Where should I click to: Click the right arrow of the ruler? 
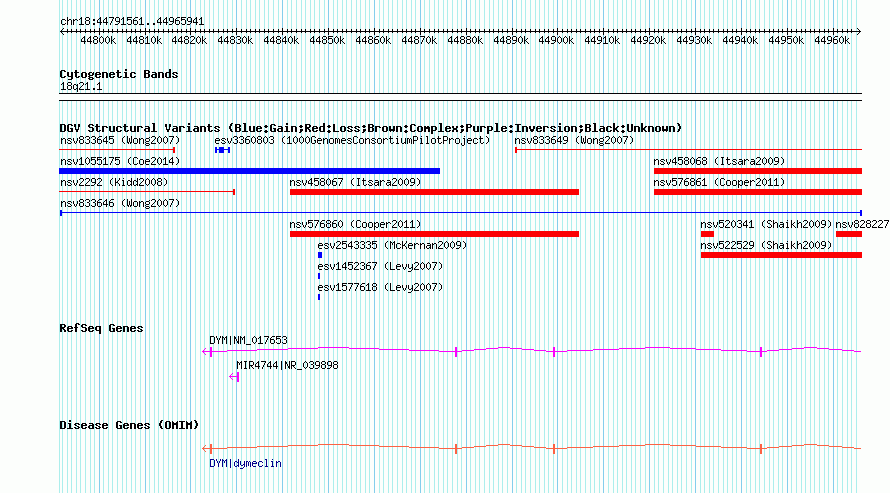(858, 32)
